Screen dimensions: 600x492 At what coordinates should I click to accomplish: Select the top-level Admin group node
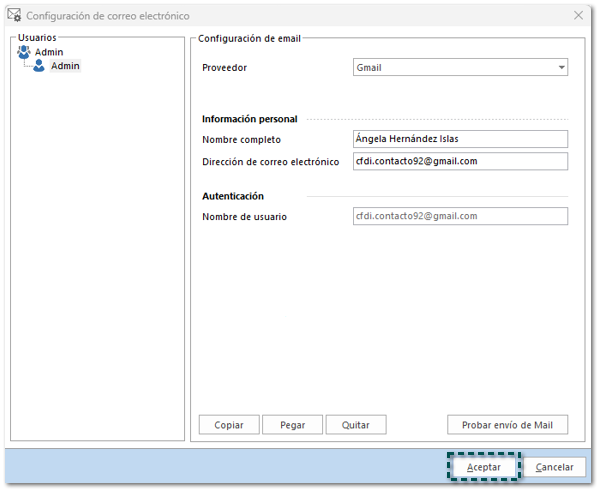coord(49,52)
